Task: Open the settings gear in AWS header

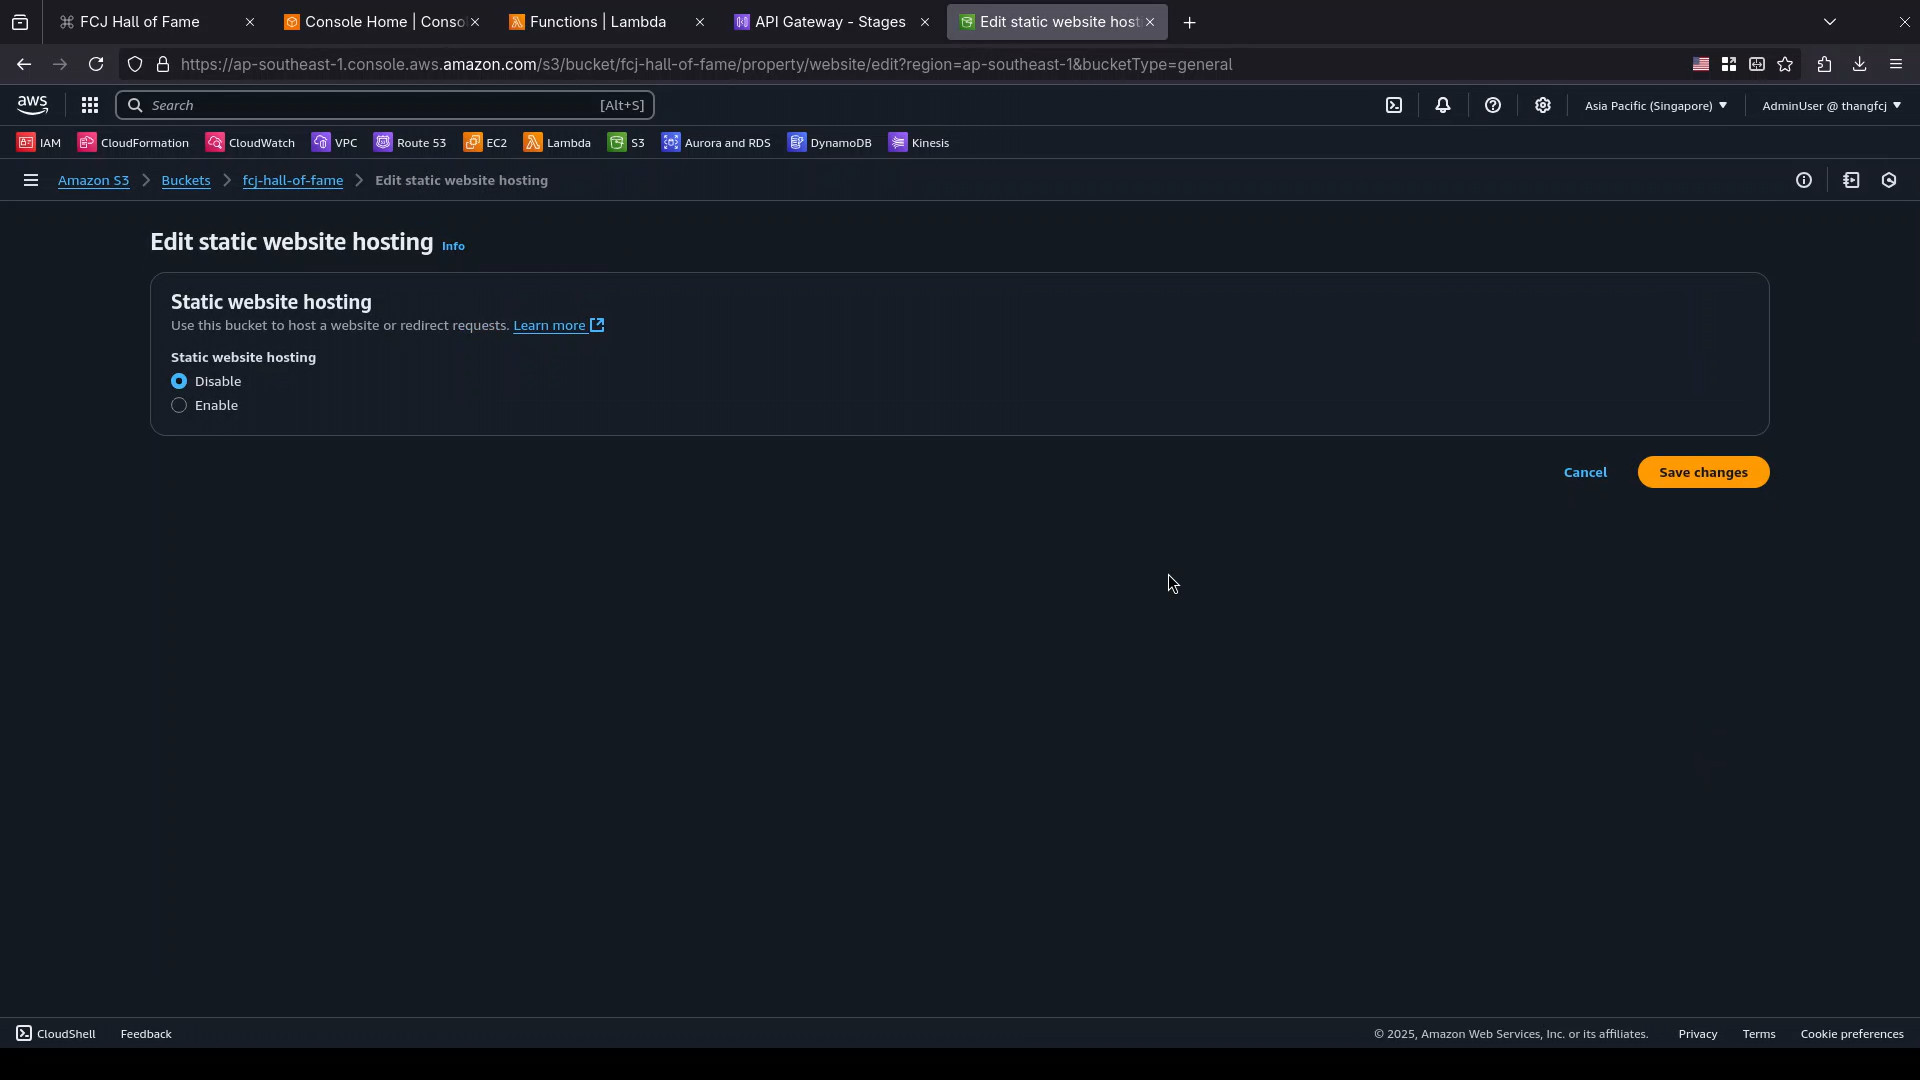Action: (1543, 105)
